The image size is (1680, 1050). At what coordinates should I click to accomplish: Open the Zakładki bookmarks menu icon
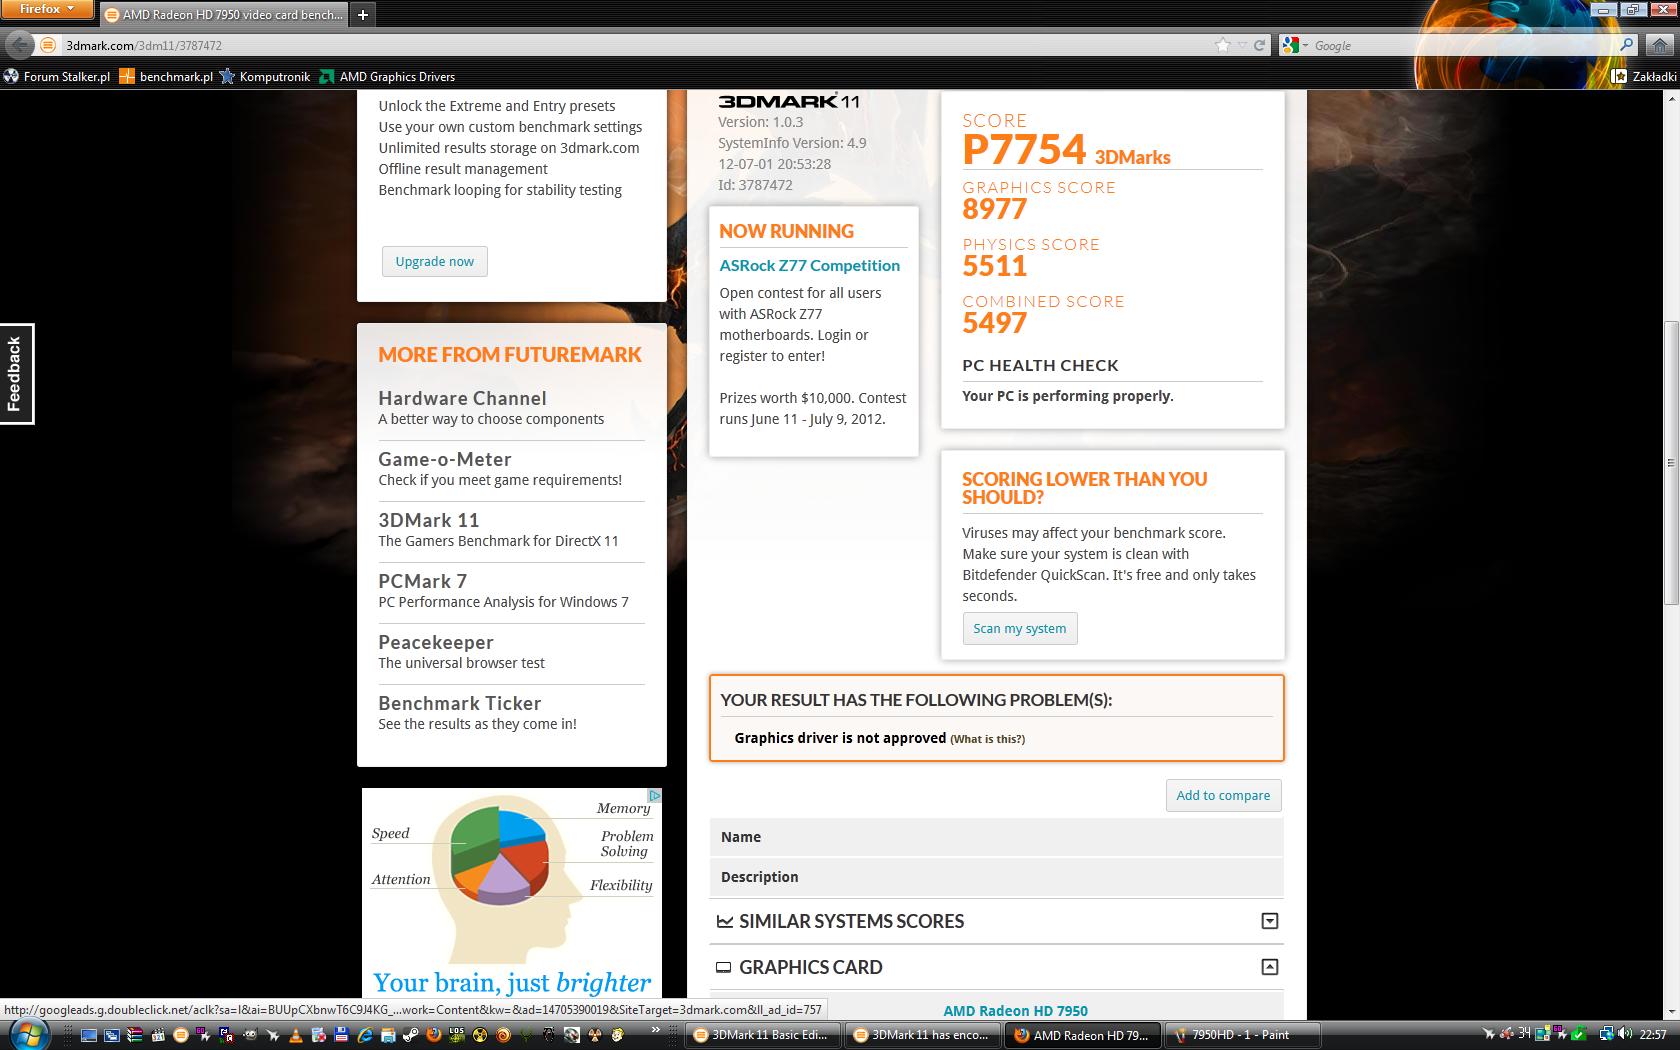point(1620,76)
